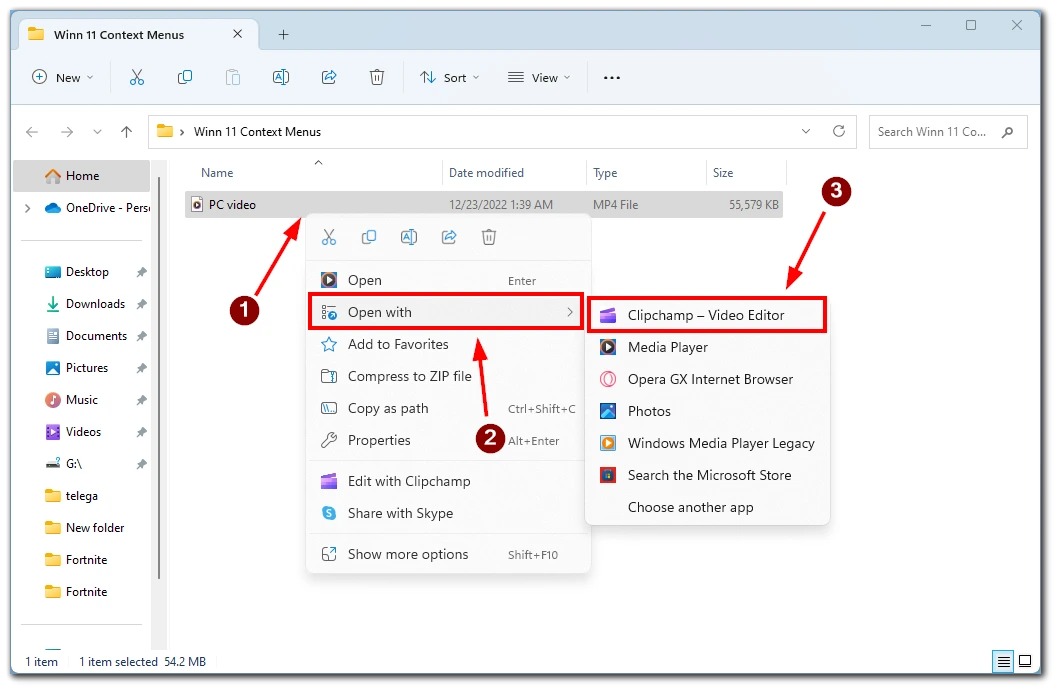Click the pin icon next to Videos
Viewport: 1059px width, 692px height.
[141, 432]
